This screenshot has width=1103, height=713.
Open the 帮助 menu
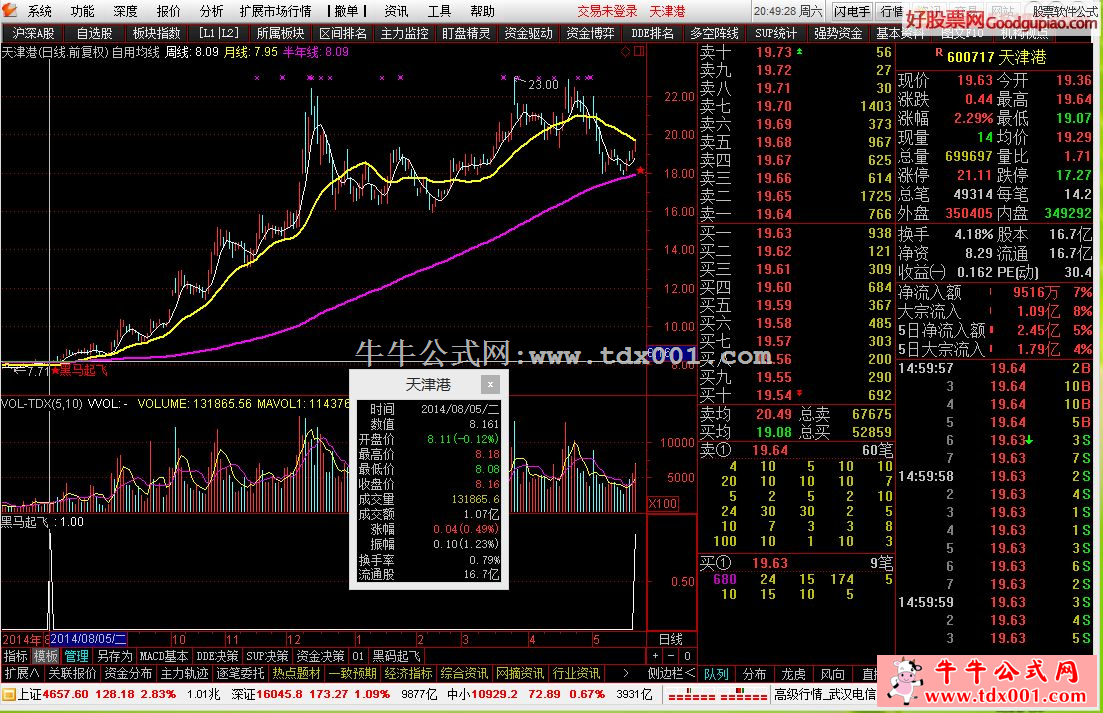click(x=482, y=11)
